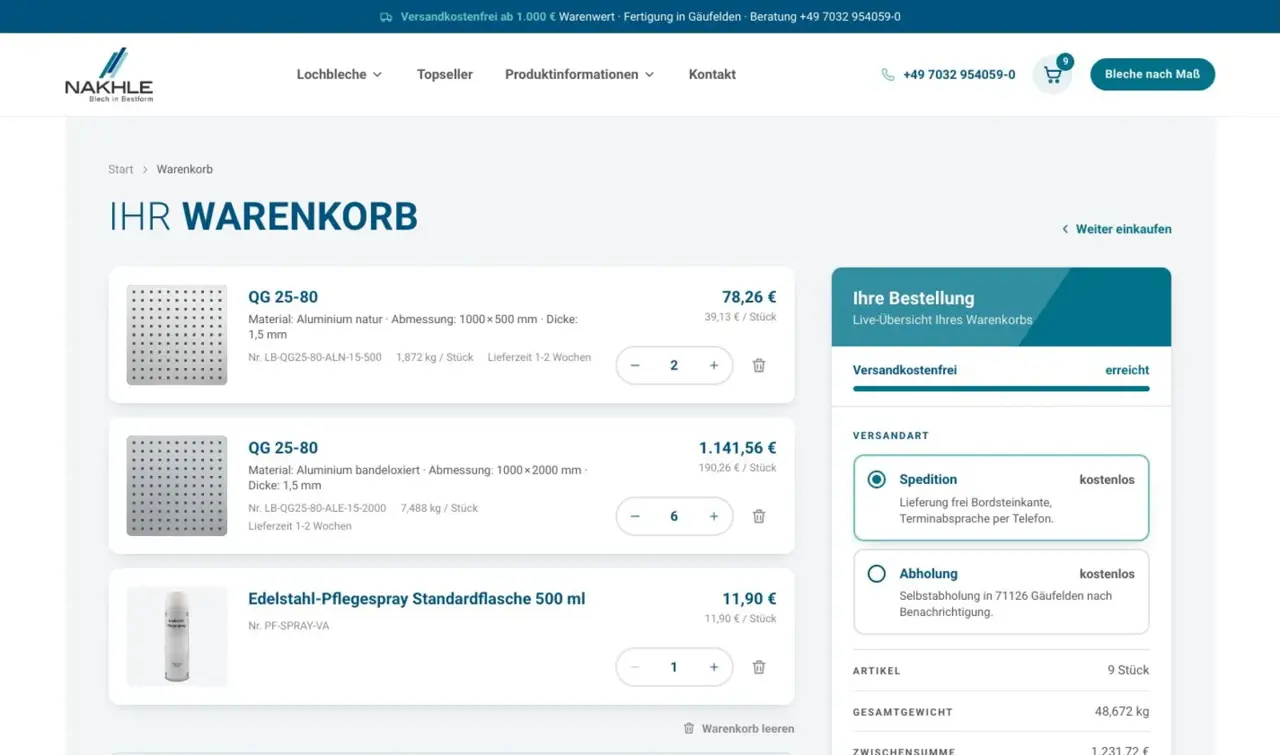Expand the Lochbleche menu
The image size is (1280, 755).
[340, 75]
